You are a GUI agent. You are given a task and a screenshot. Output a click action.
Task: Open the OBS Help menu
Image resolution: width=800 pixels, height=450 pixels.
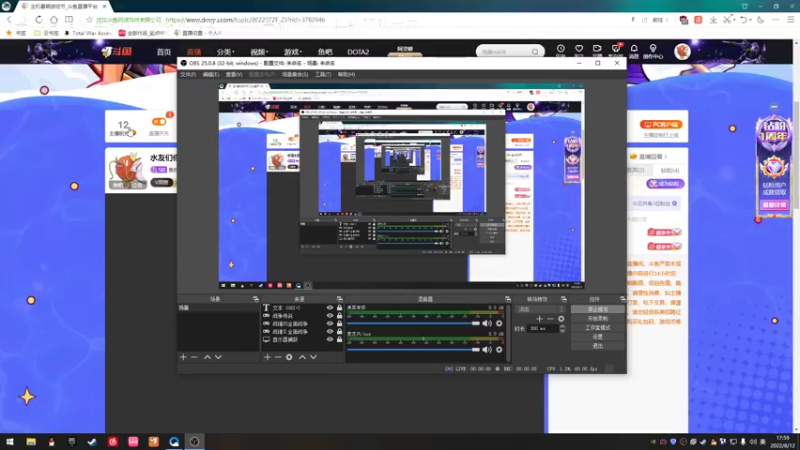(x=346, y=74)
